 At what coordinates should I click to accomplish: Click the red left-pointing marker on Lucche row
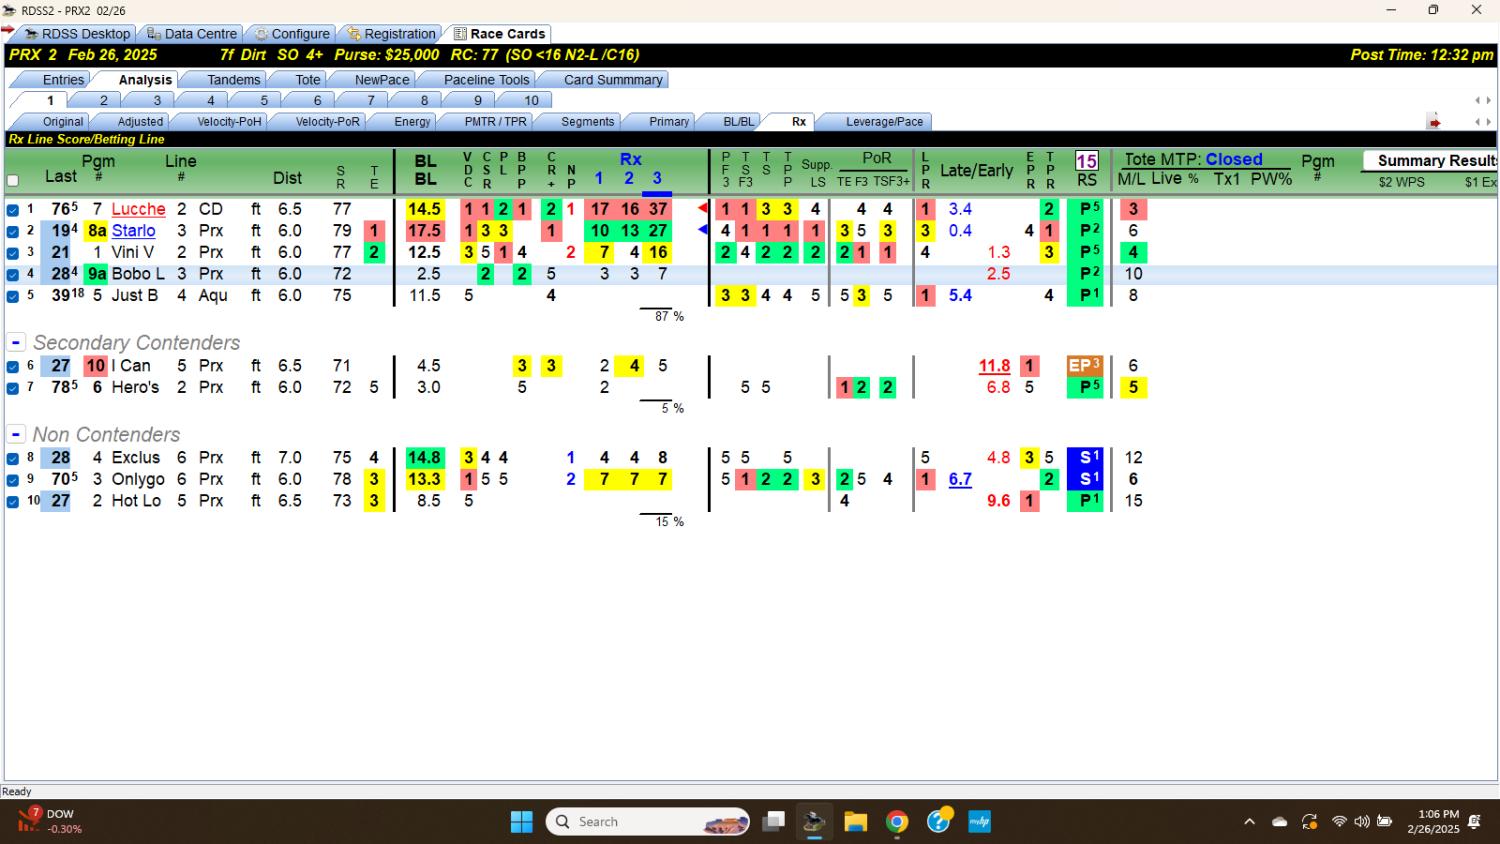point(703,208)
